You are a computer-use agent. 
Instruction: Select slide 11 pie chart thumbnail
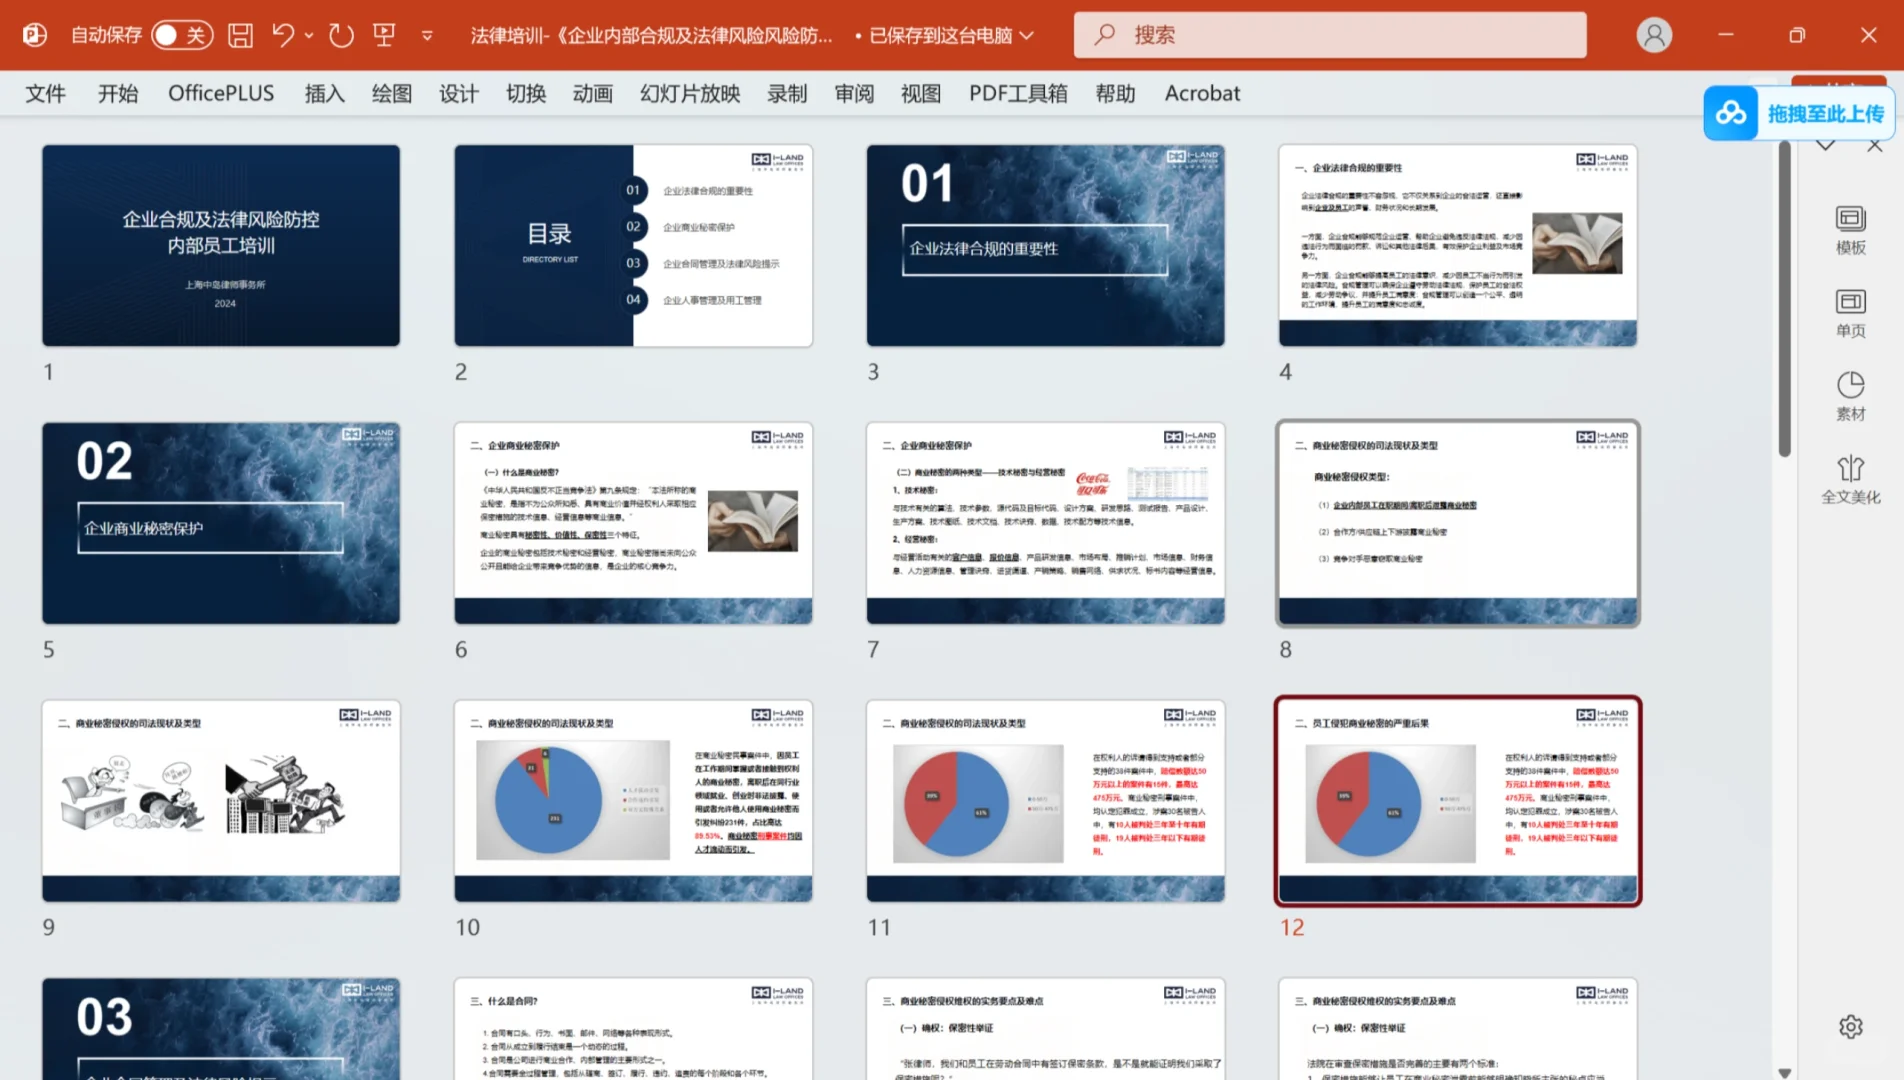[1045, 801]
